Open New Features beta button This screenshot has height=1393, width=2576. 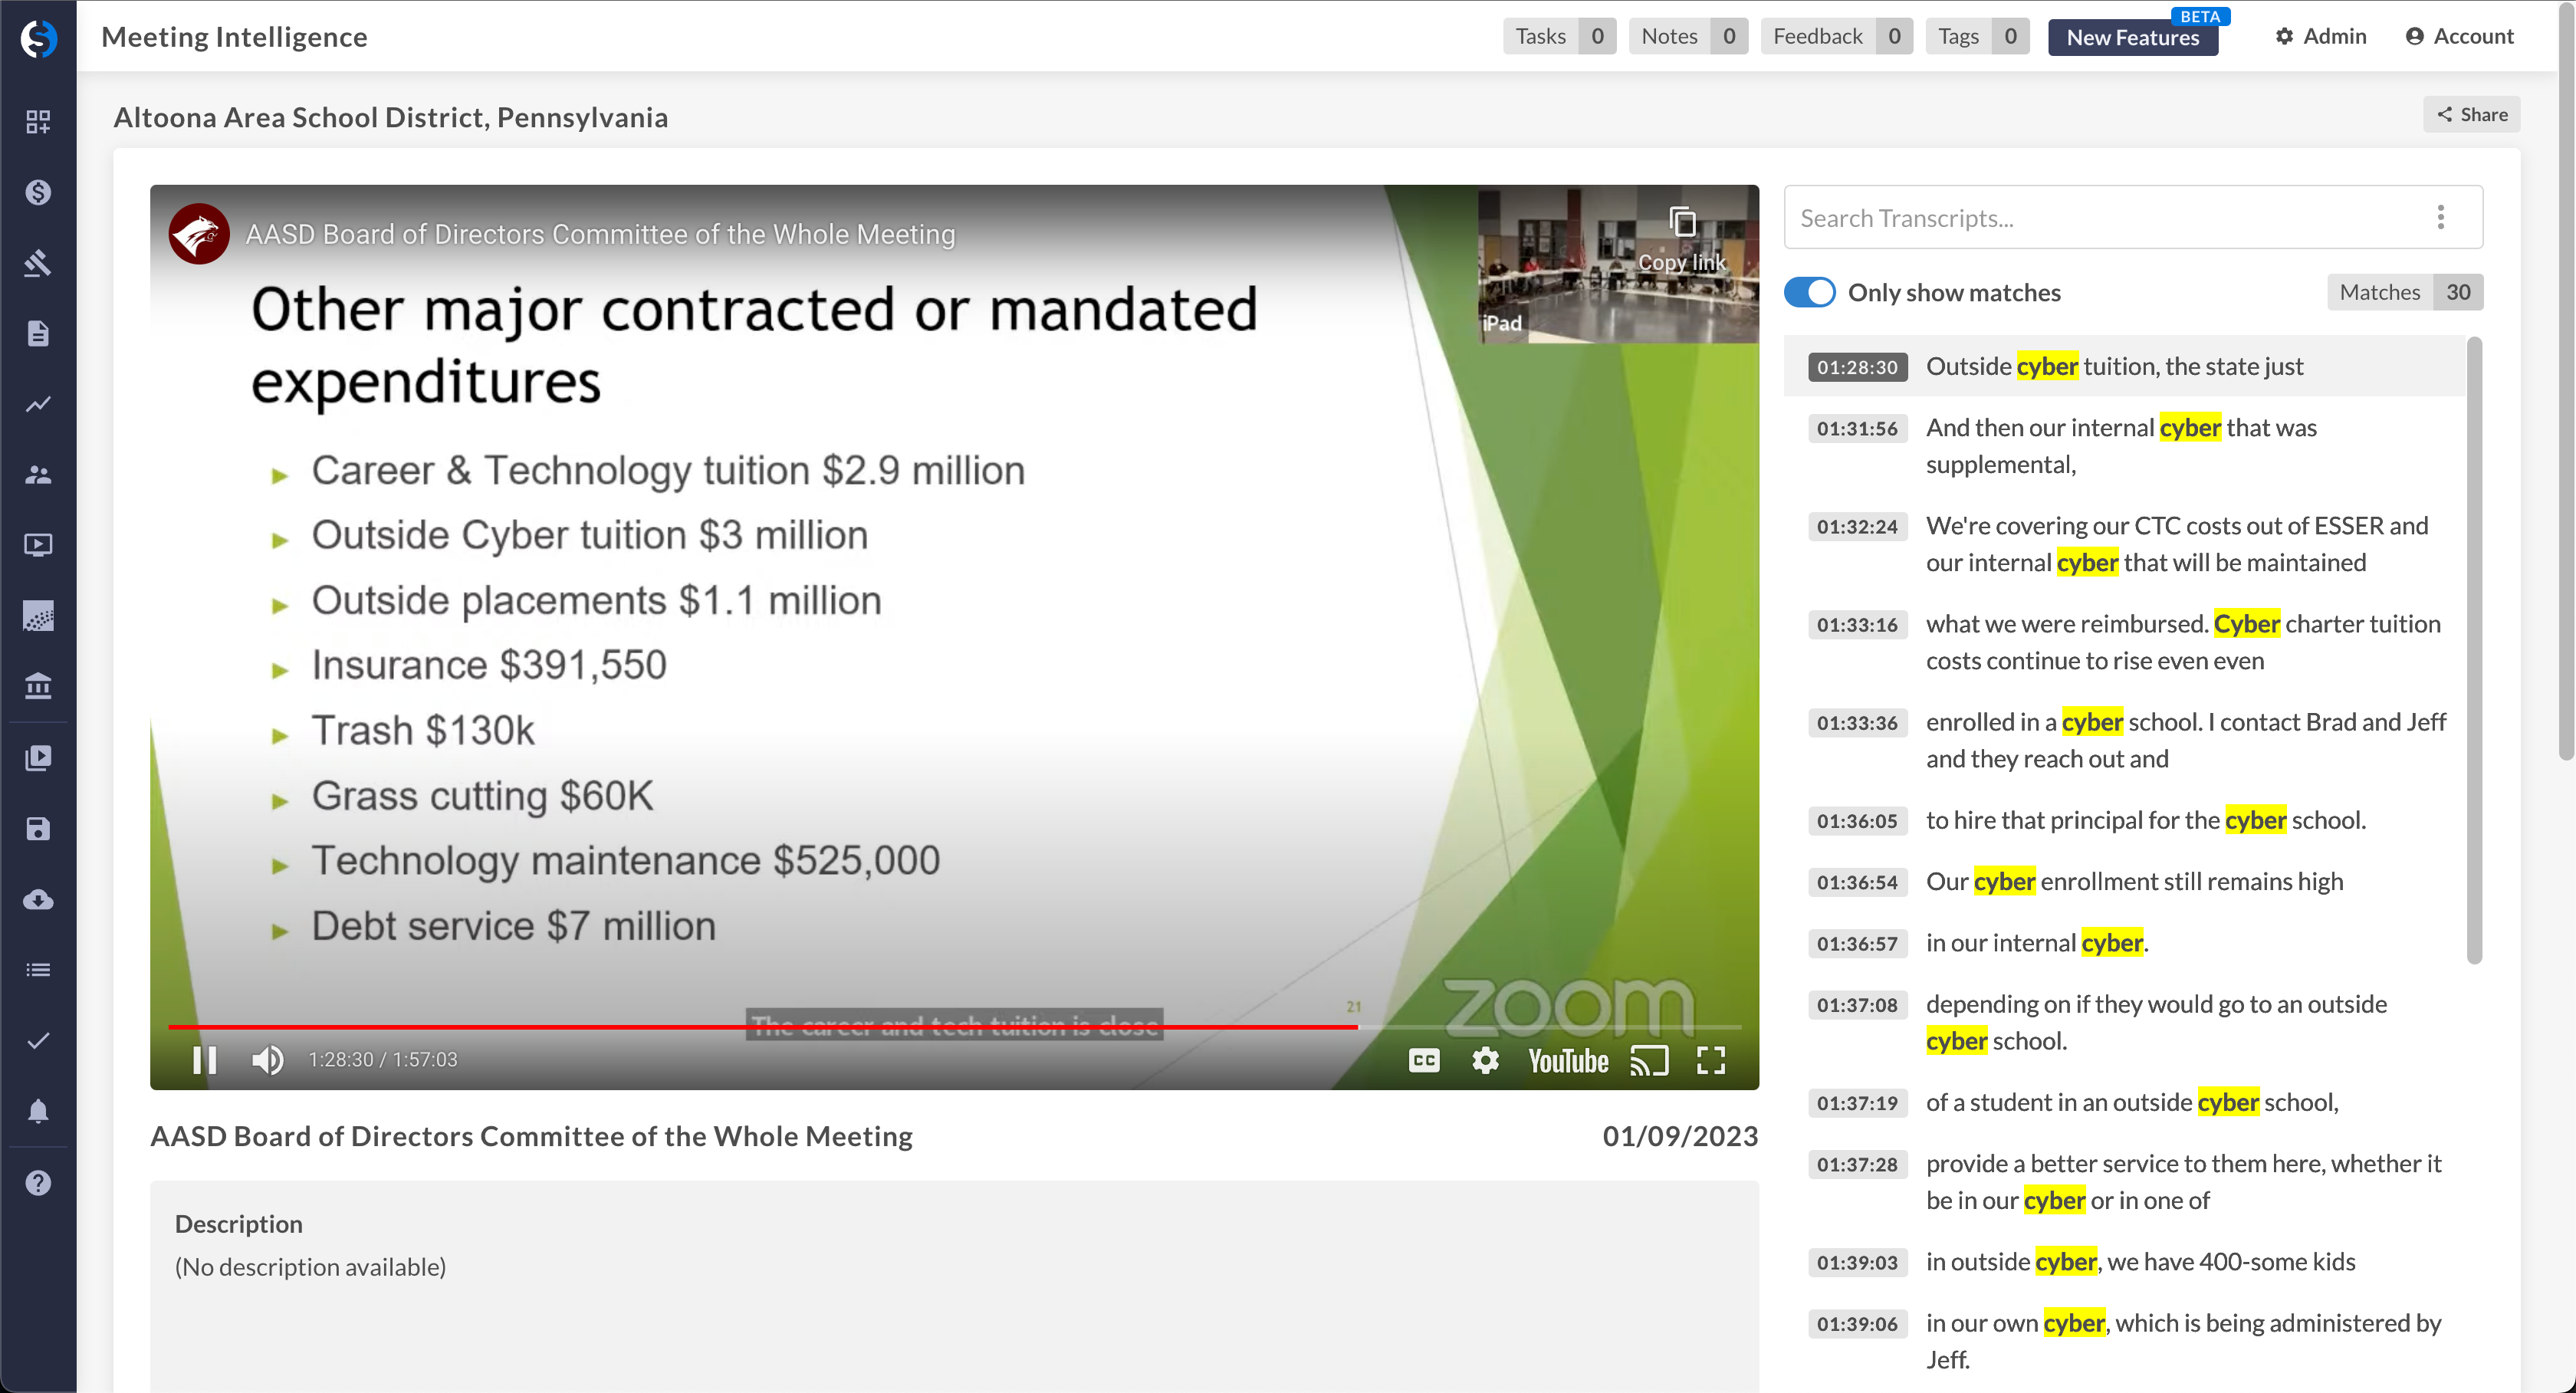[2132, 37]
